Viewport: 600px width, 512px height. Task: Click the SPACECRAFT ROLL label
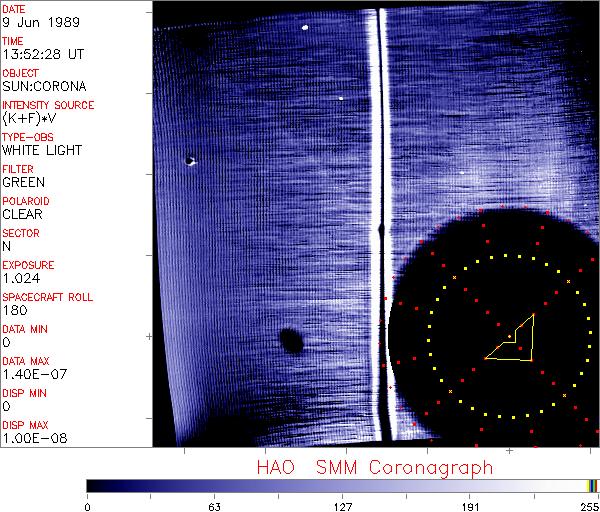click(48, 297)
